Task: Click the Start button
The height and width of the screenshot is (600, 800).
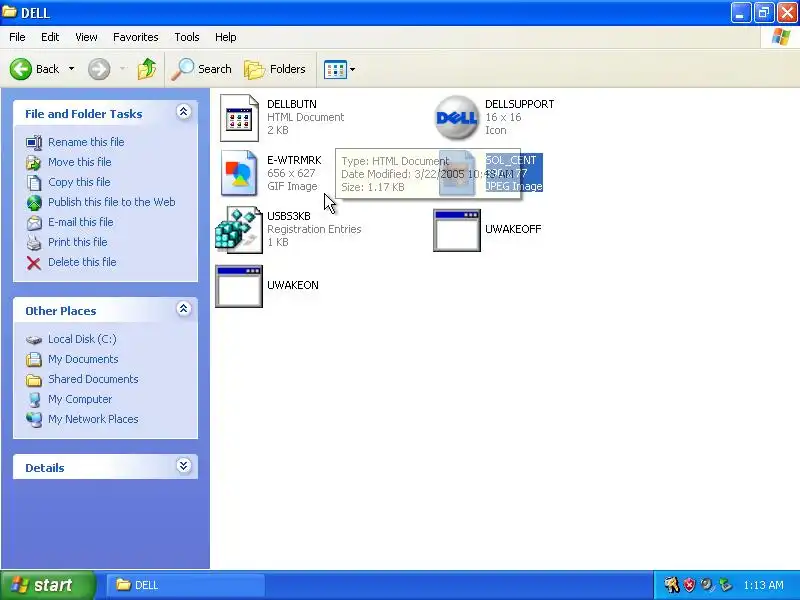Action: (x=48, y=585)
